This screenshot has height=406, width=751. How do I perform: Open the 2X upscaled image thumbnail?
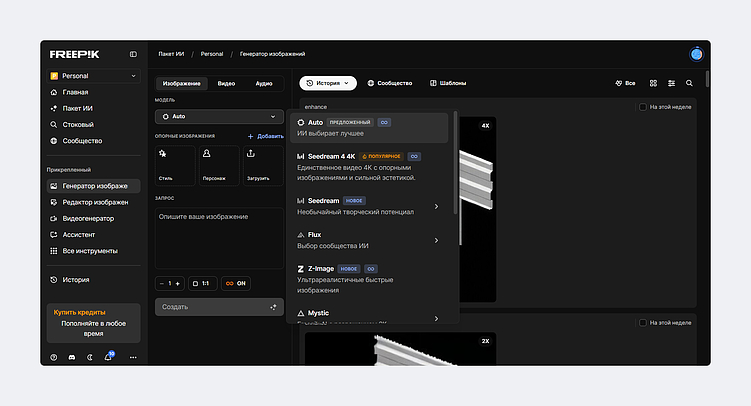[x=400, y=349]
